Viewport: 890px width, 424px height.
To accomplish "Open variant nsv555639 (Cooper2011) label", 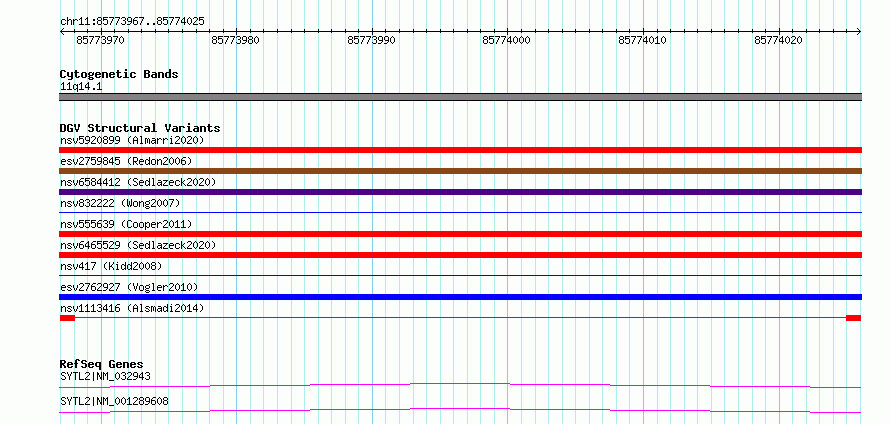I will point(126,224).
